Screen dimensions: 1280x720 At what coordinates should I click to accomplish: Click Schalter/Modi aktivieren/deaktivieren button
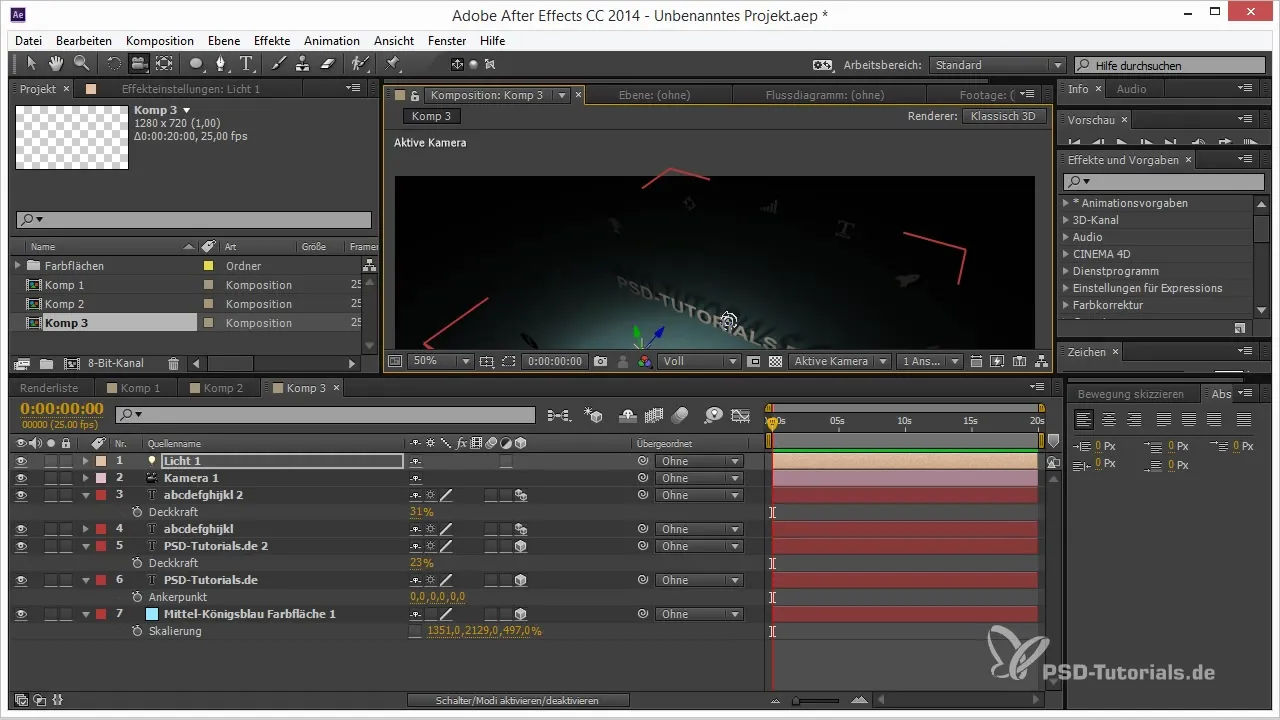518,700
